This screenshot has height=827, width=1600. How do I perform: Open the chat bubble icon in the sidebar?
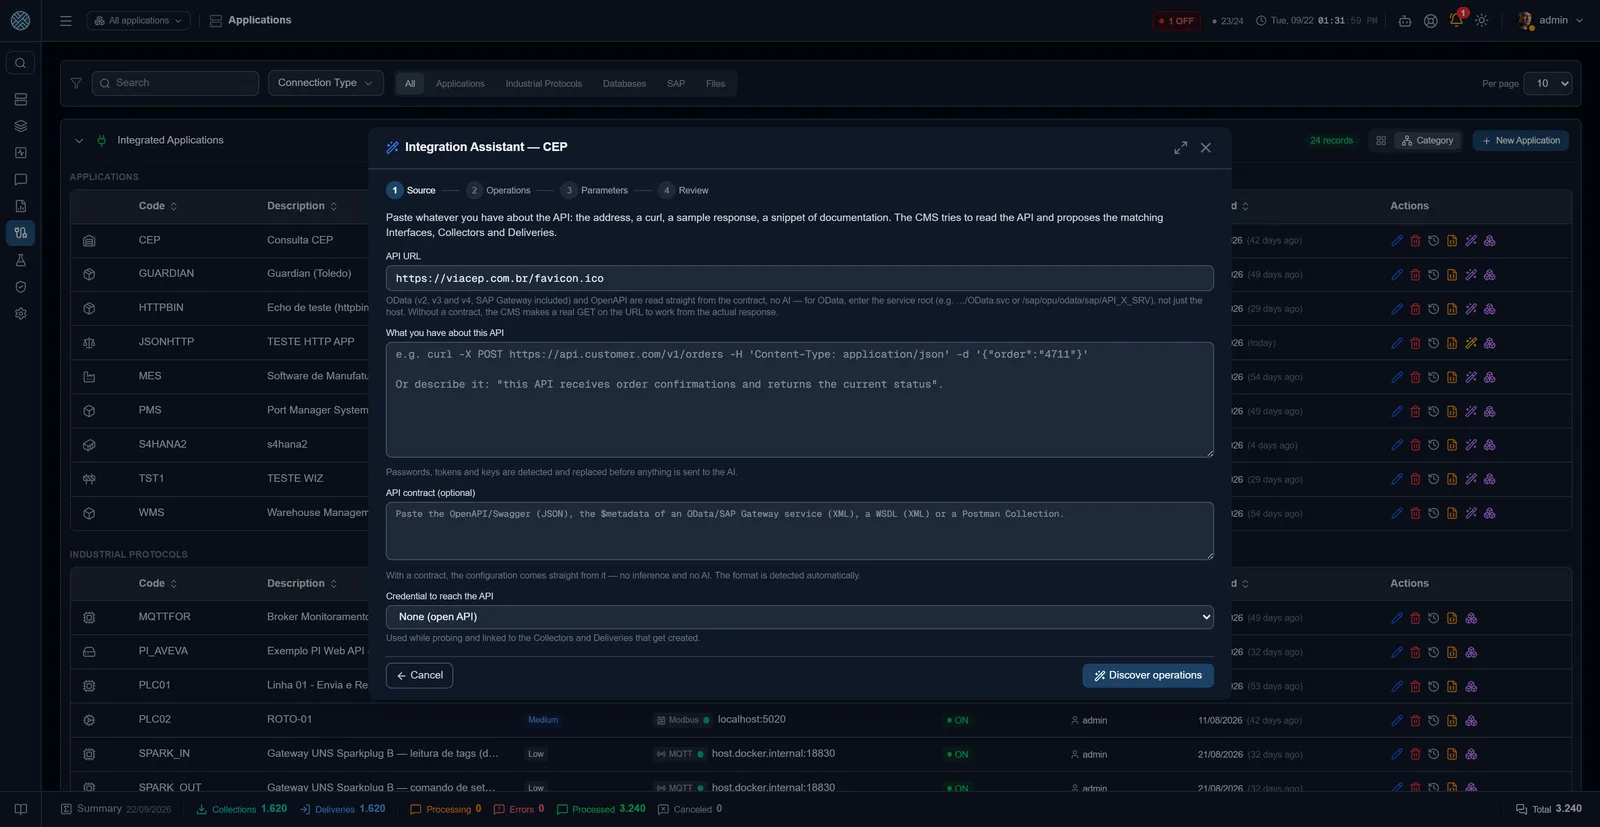[x=20, y=180]
